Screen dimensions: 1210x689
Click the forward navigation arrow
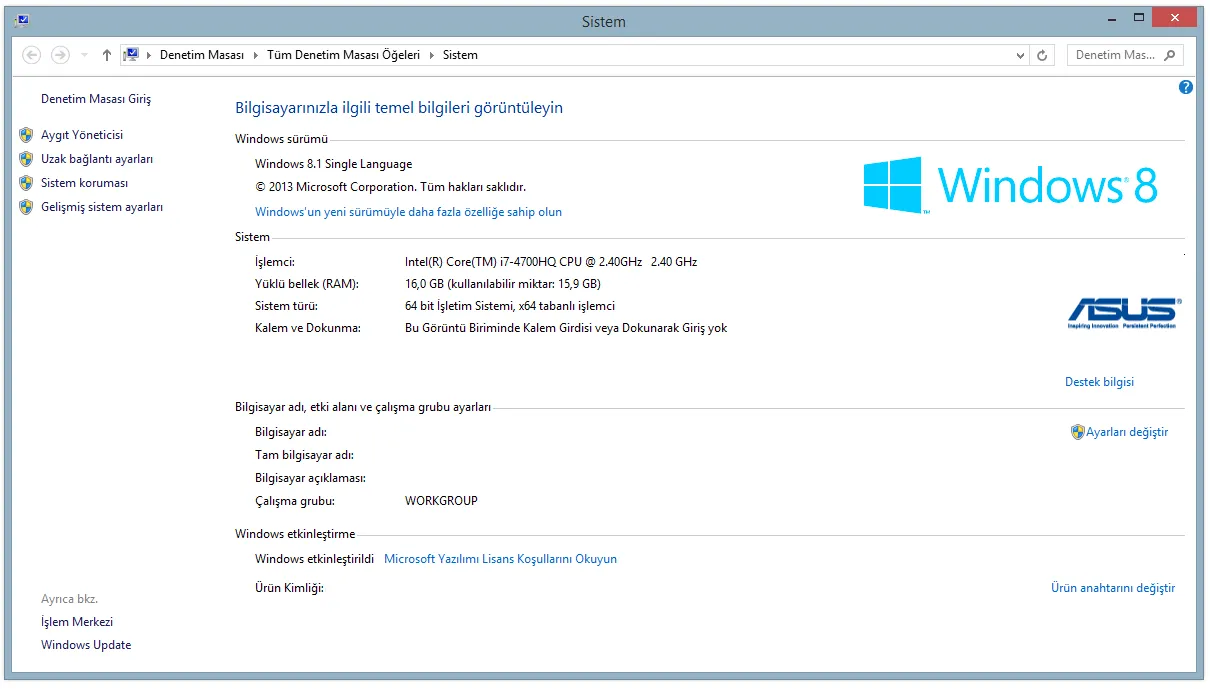pyautogui.click(x=60, y=55)
